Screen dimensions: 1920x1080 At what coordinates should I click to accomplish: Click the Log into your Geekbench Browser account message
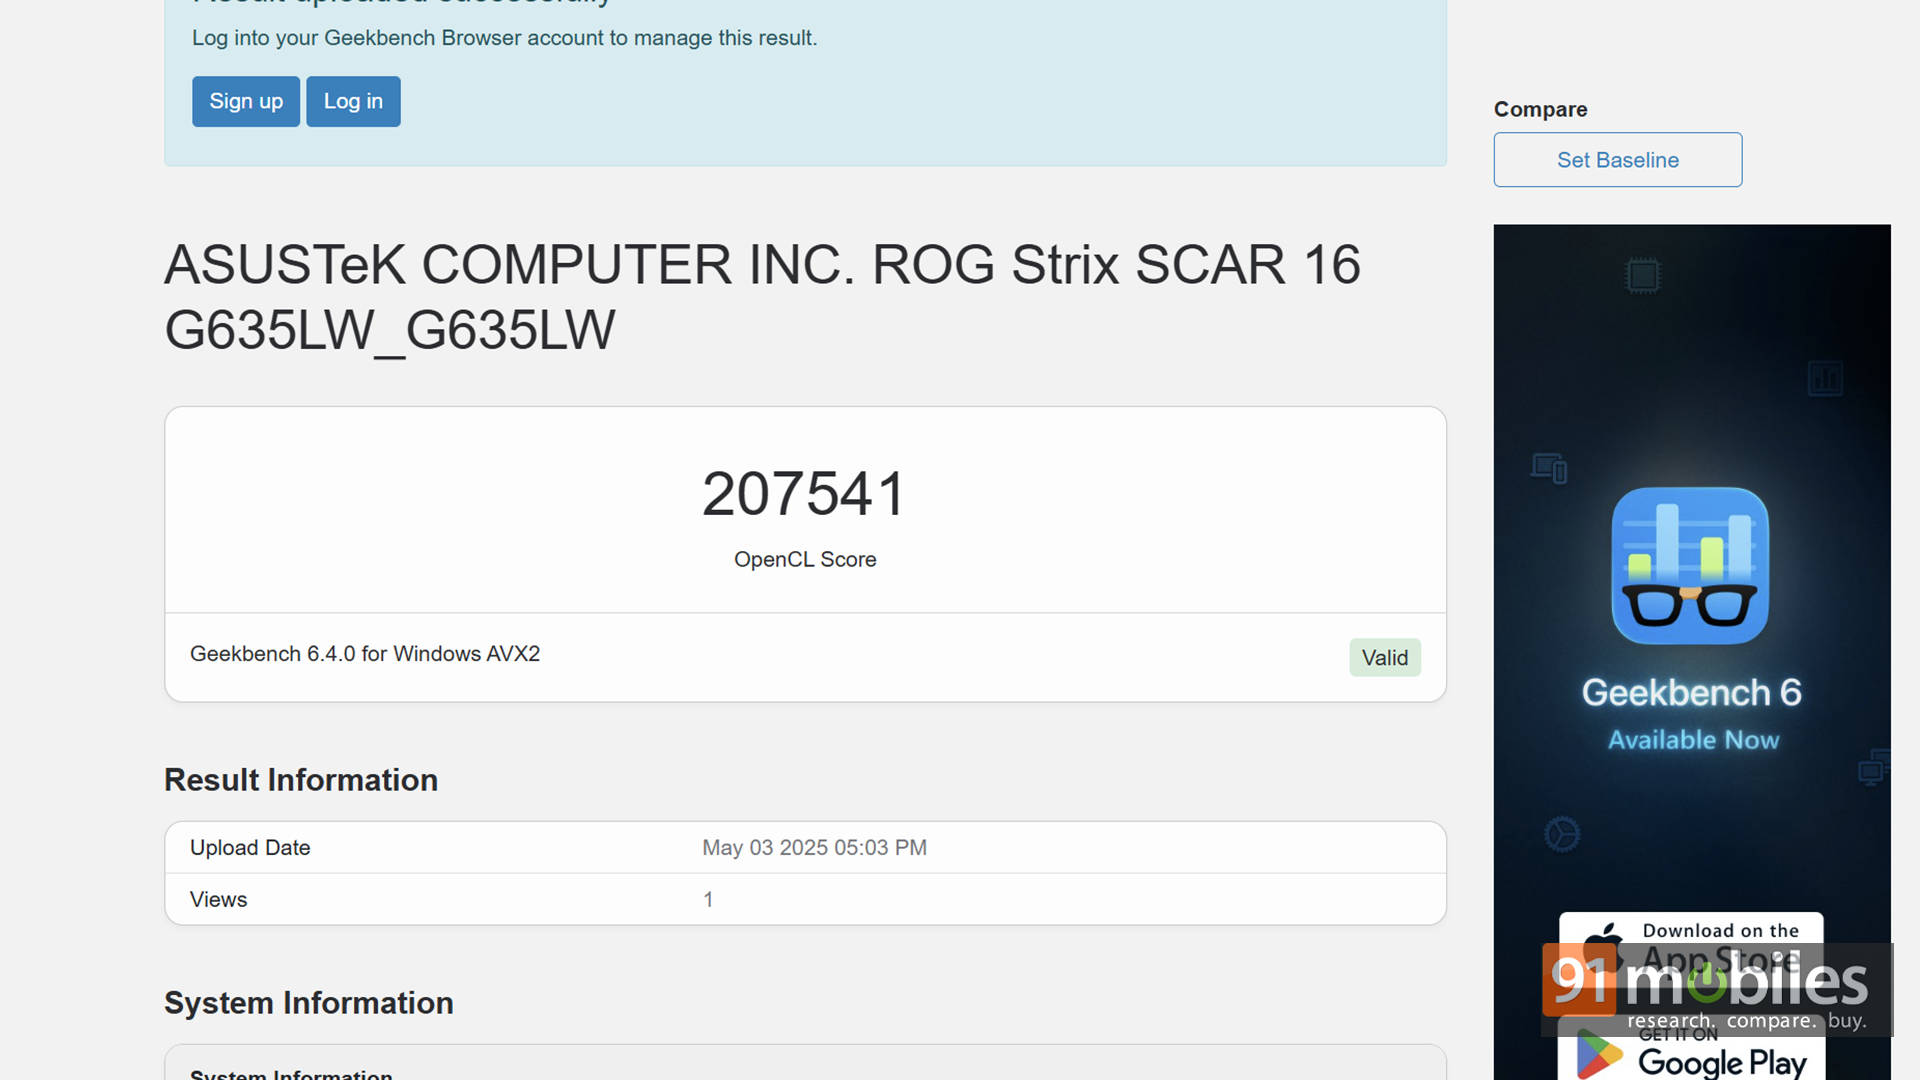(x=505, y=38)
